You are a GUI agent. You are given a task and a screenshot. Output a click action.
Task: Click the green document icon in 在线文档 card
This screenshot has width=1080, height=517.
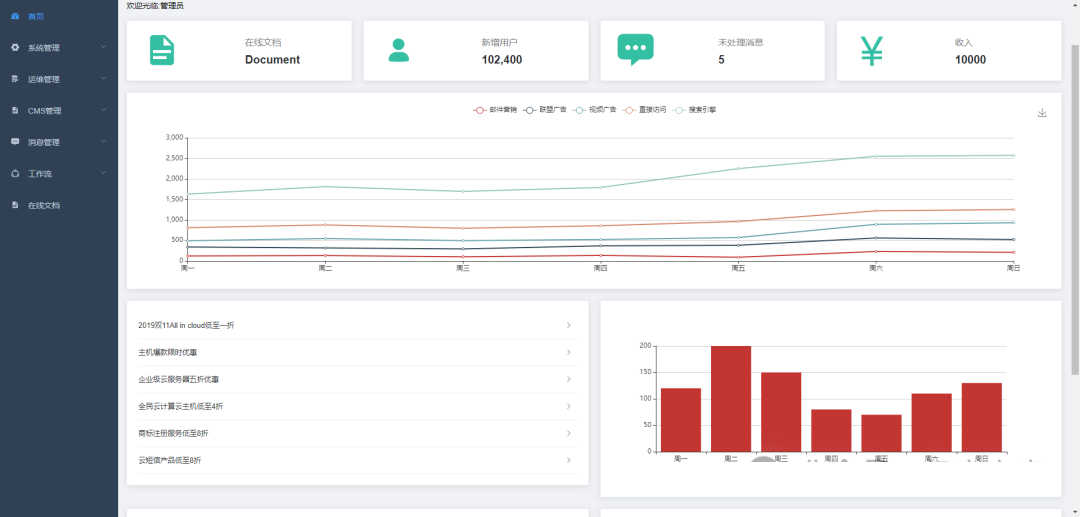coord(162,51)
